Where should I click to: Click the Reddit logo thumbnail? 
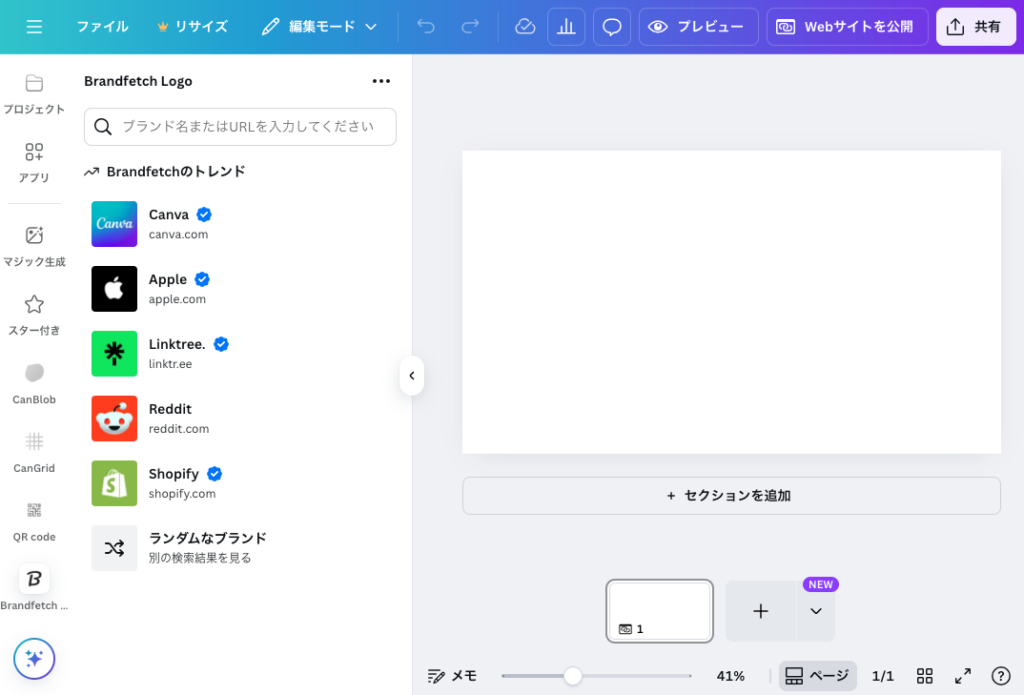click(x=114, y=419)
